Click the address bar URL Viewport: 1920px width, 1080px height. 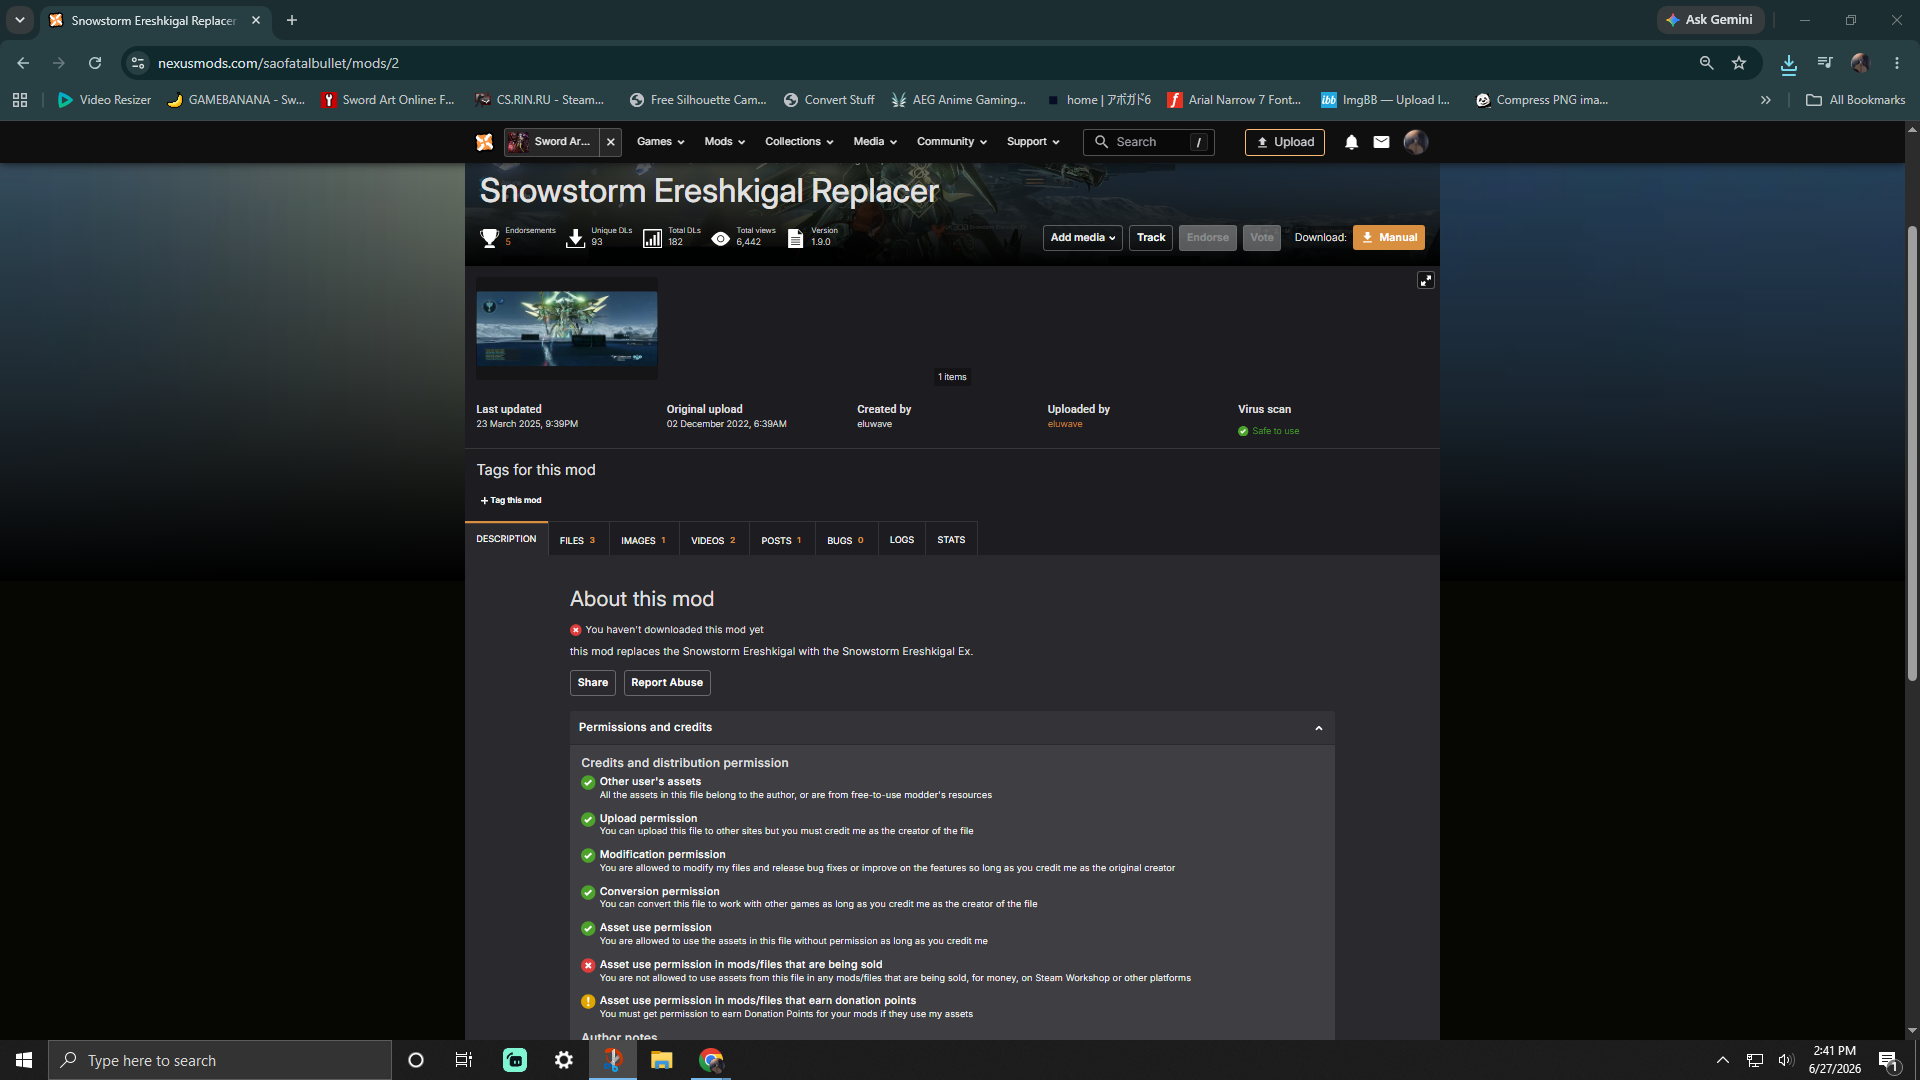tap(278, 63)
